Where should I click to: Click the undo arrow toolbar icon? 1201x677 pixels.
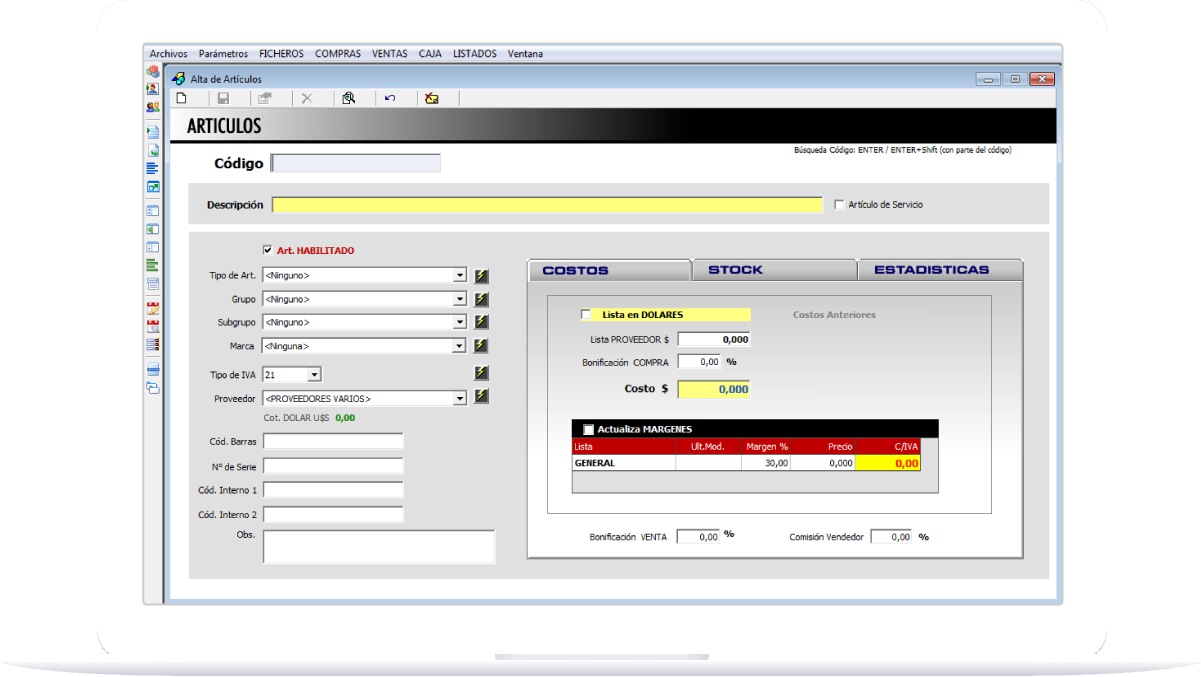(390, 98)
